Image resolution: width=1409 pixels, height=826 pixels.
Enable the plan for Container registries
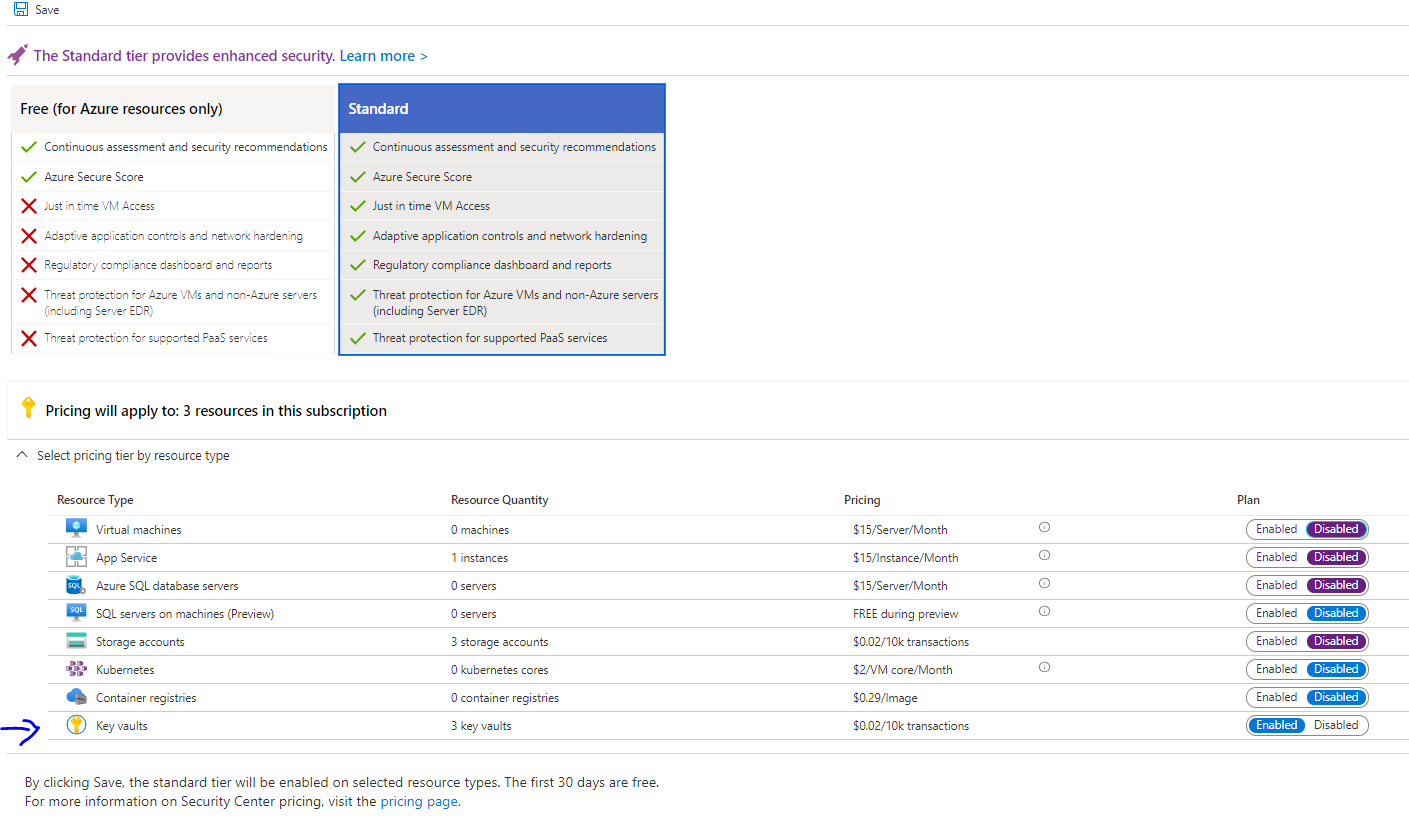pyautogui.click(x=1276, y=697)
